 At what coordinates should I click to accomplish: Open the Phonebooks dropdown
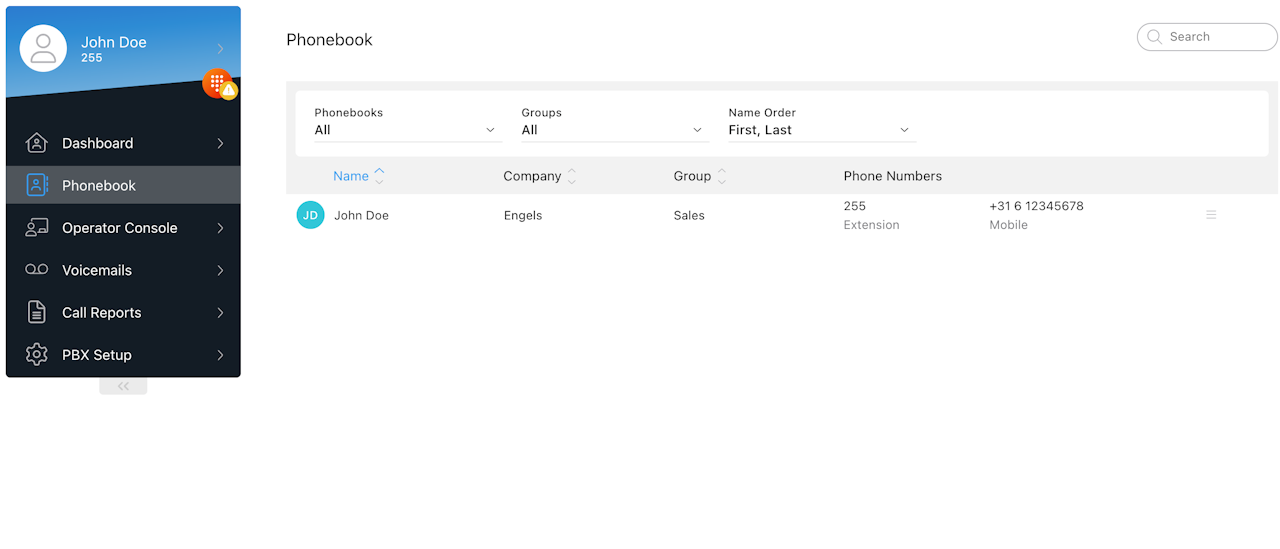point(406,130)
